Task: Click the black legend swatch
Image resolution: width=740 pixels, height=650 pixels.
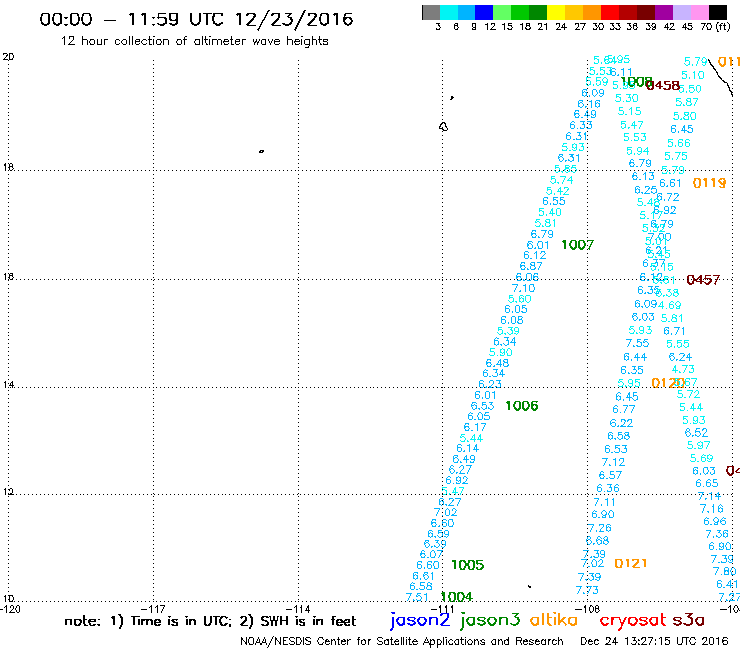Action: click(x=717, y=12)
